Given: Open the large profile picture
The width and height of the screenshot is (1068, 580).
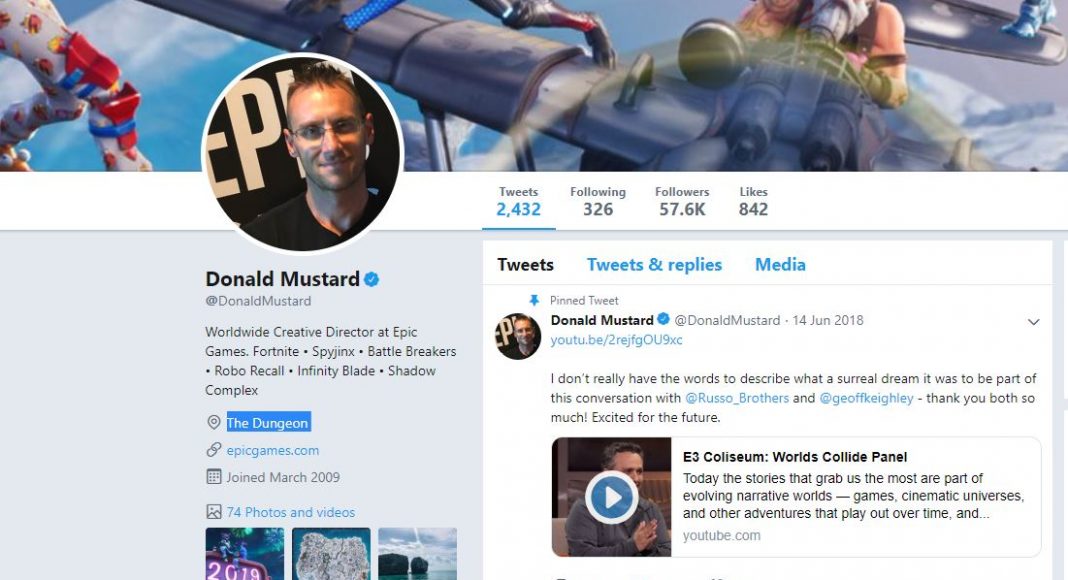Looking at the screenshot, I should coord(303,153).
